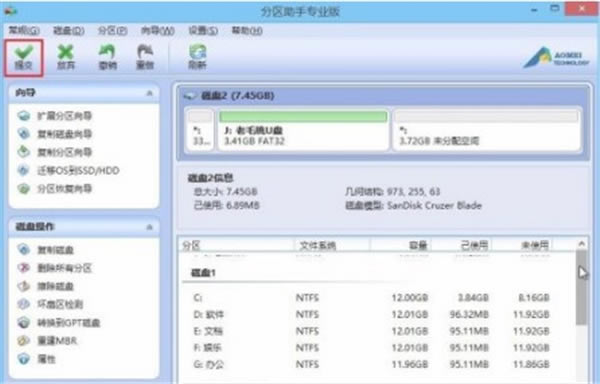
Task: Click the 分区 column header
Action: point(236,245)
